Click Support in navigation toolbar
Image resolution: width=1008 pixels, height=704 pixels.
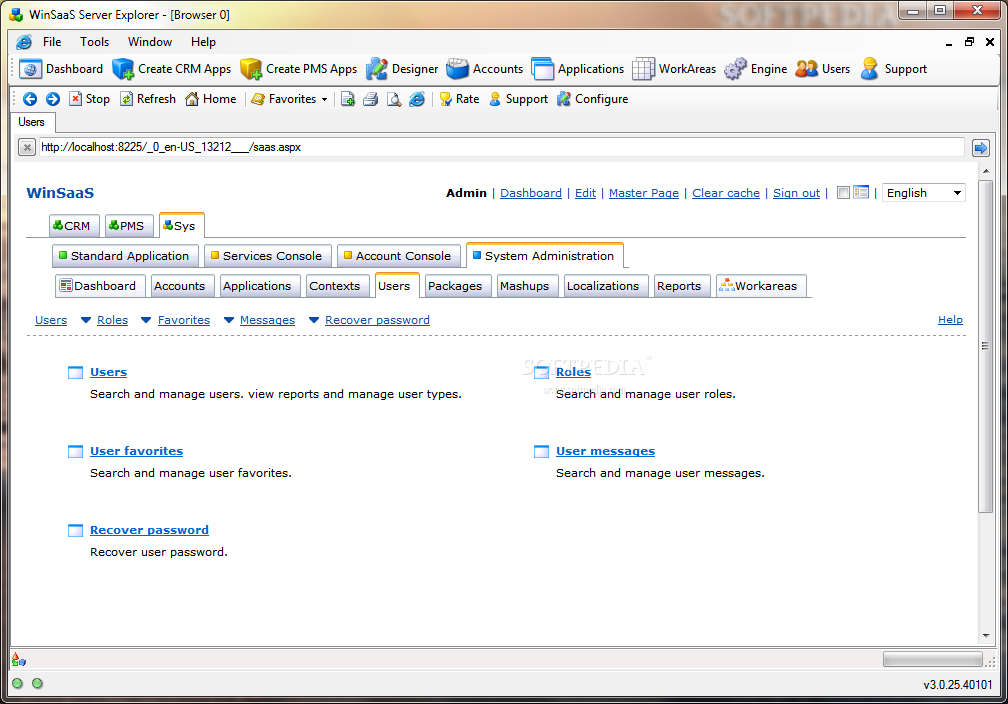click(x=518, y=99)
